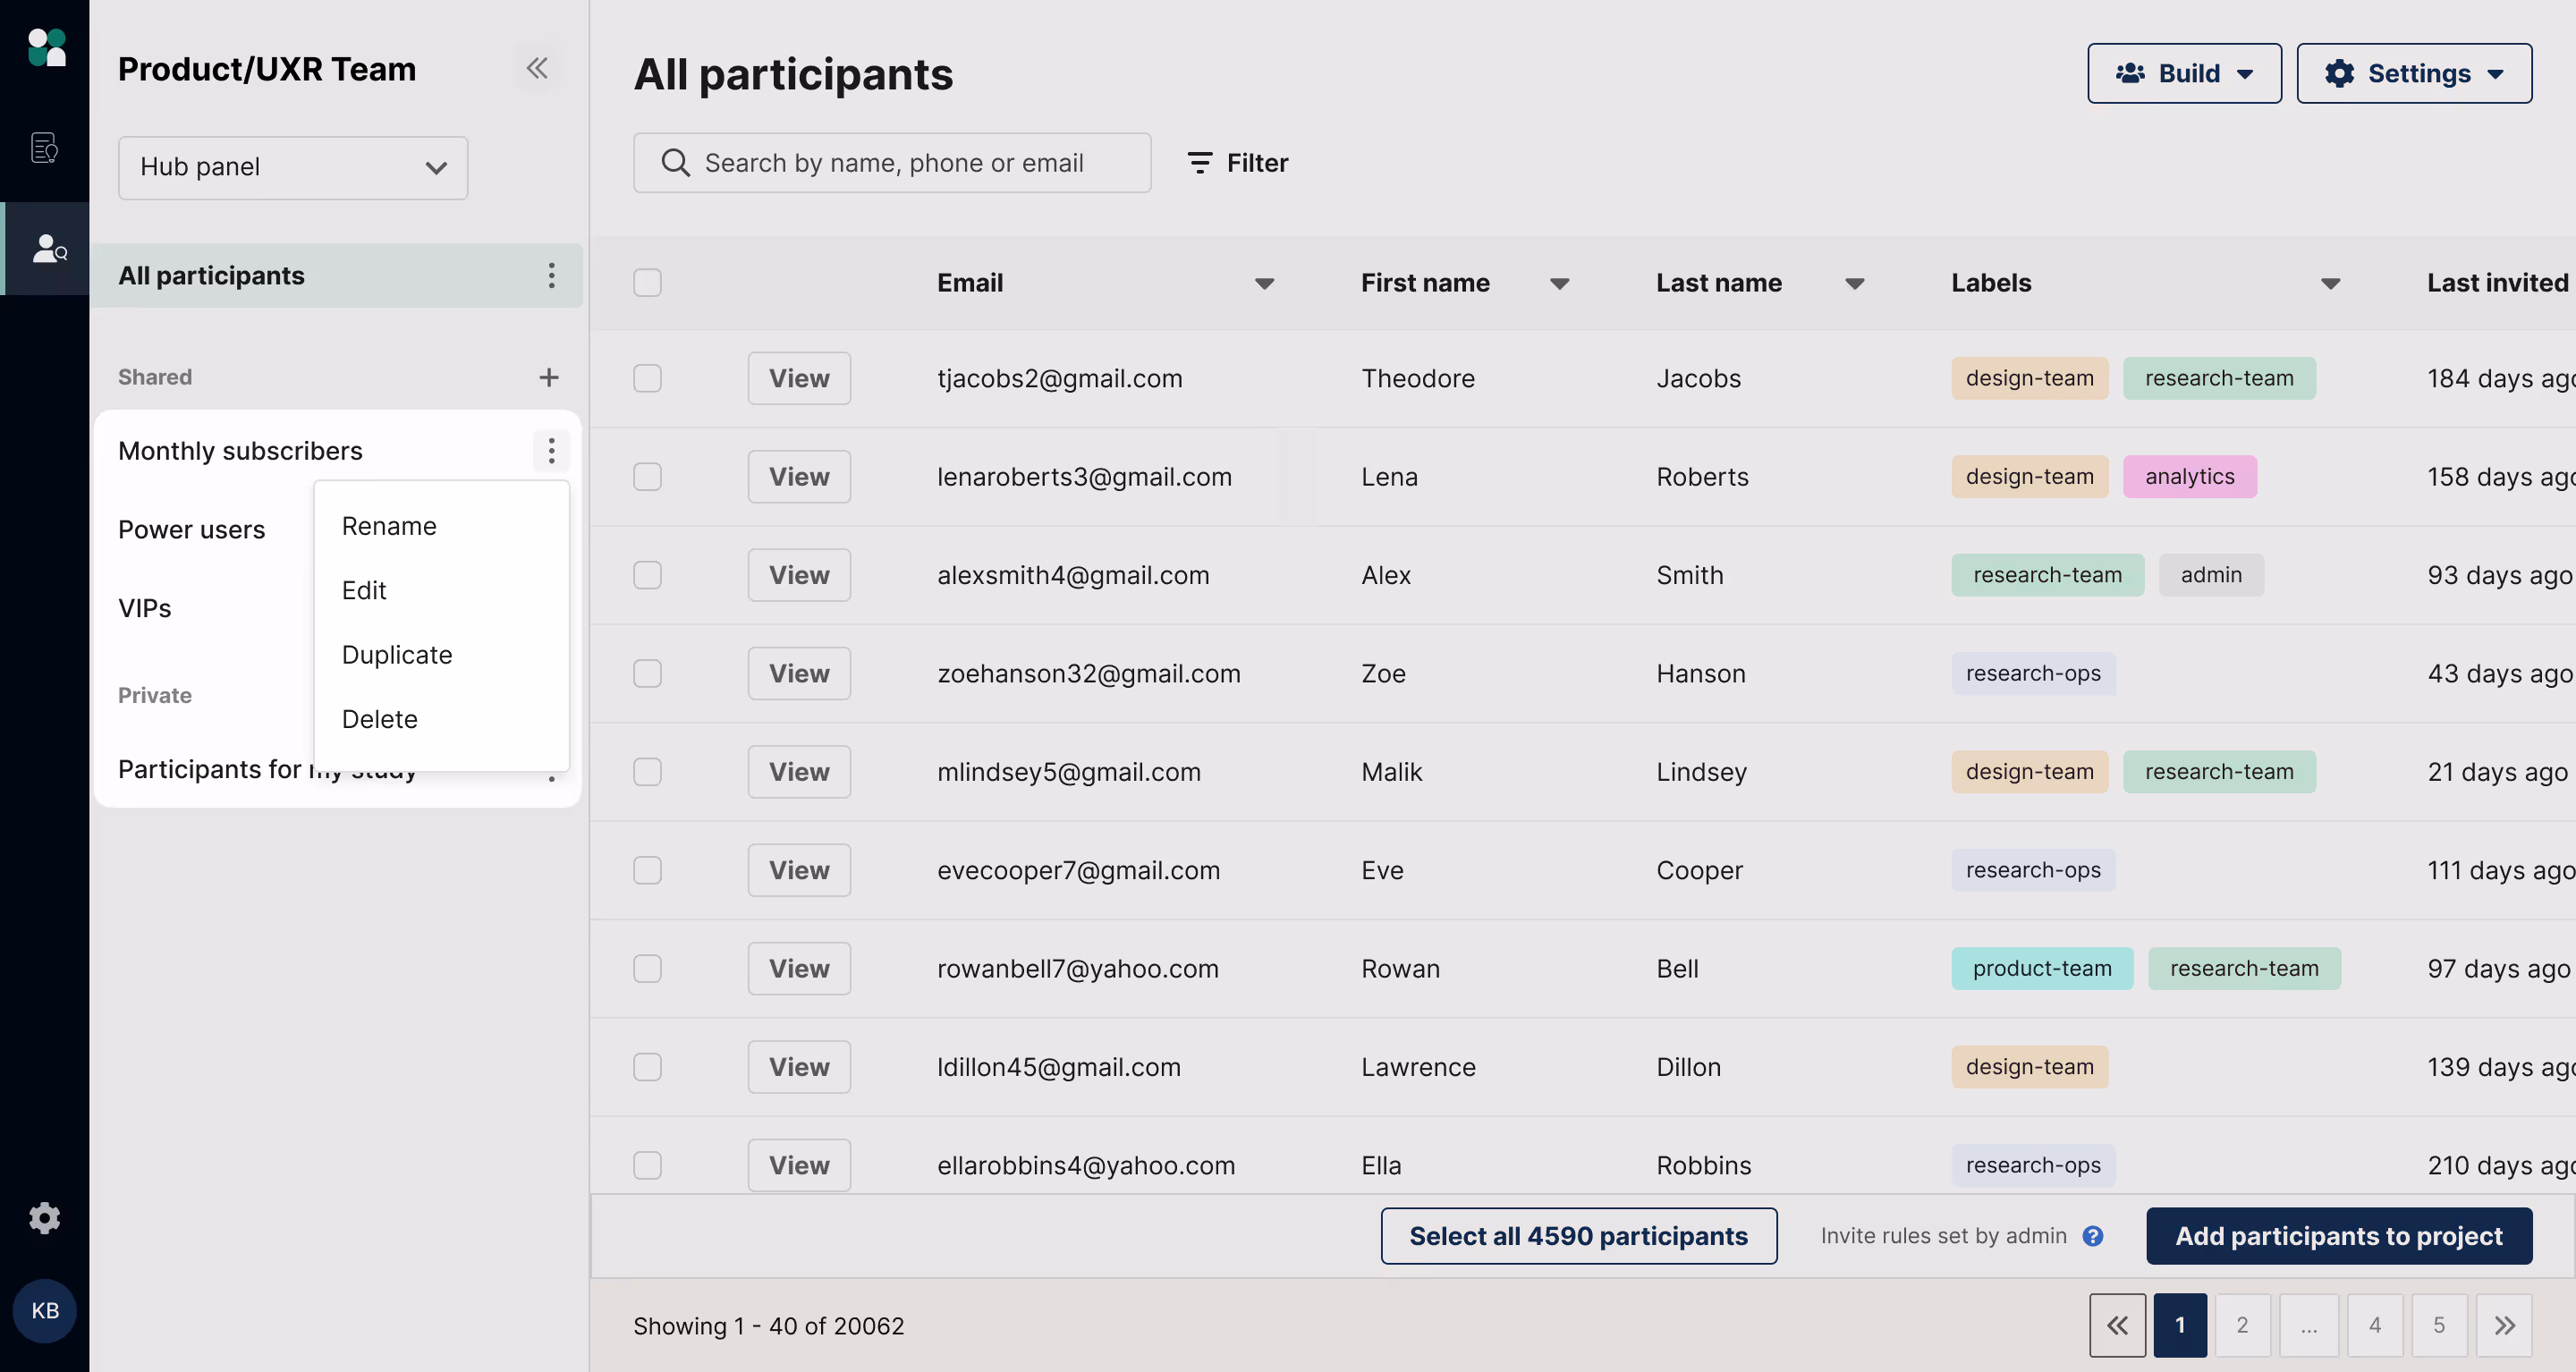Click the search by name field
The image size is (2576, 1372).
click(892, 163)
